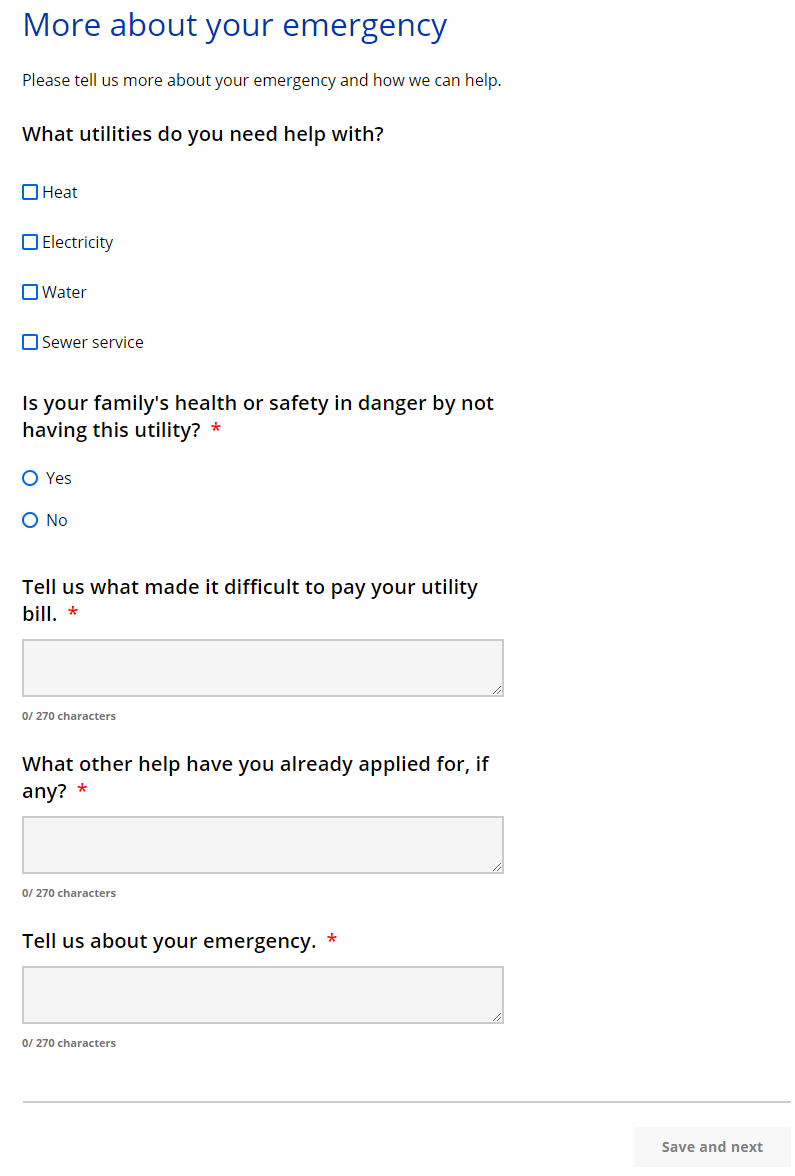Select the Sewer service checkbox

[x=30, y=342]
